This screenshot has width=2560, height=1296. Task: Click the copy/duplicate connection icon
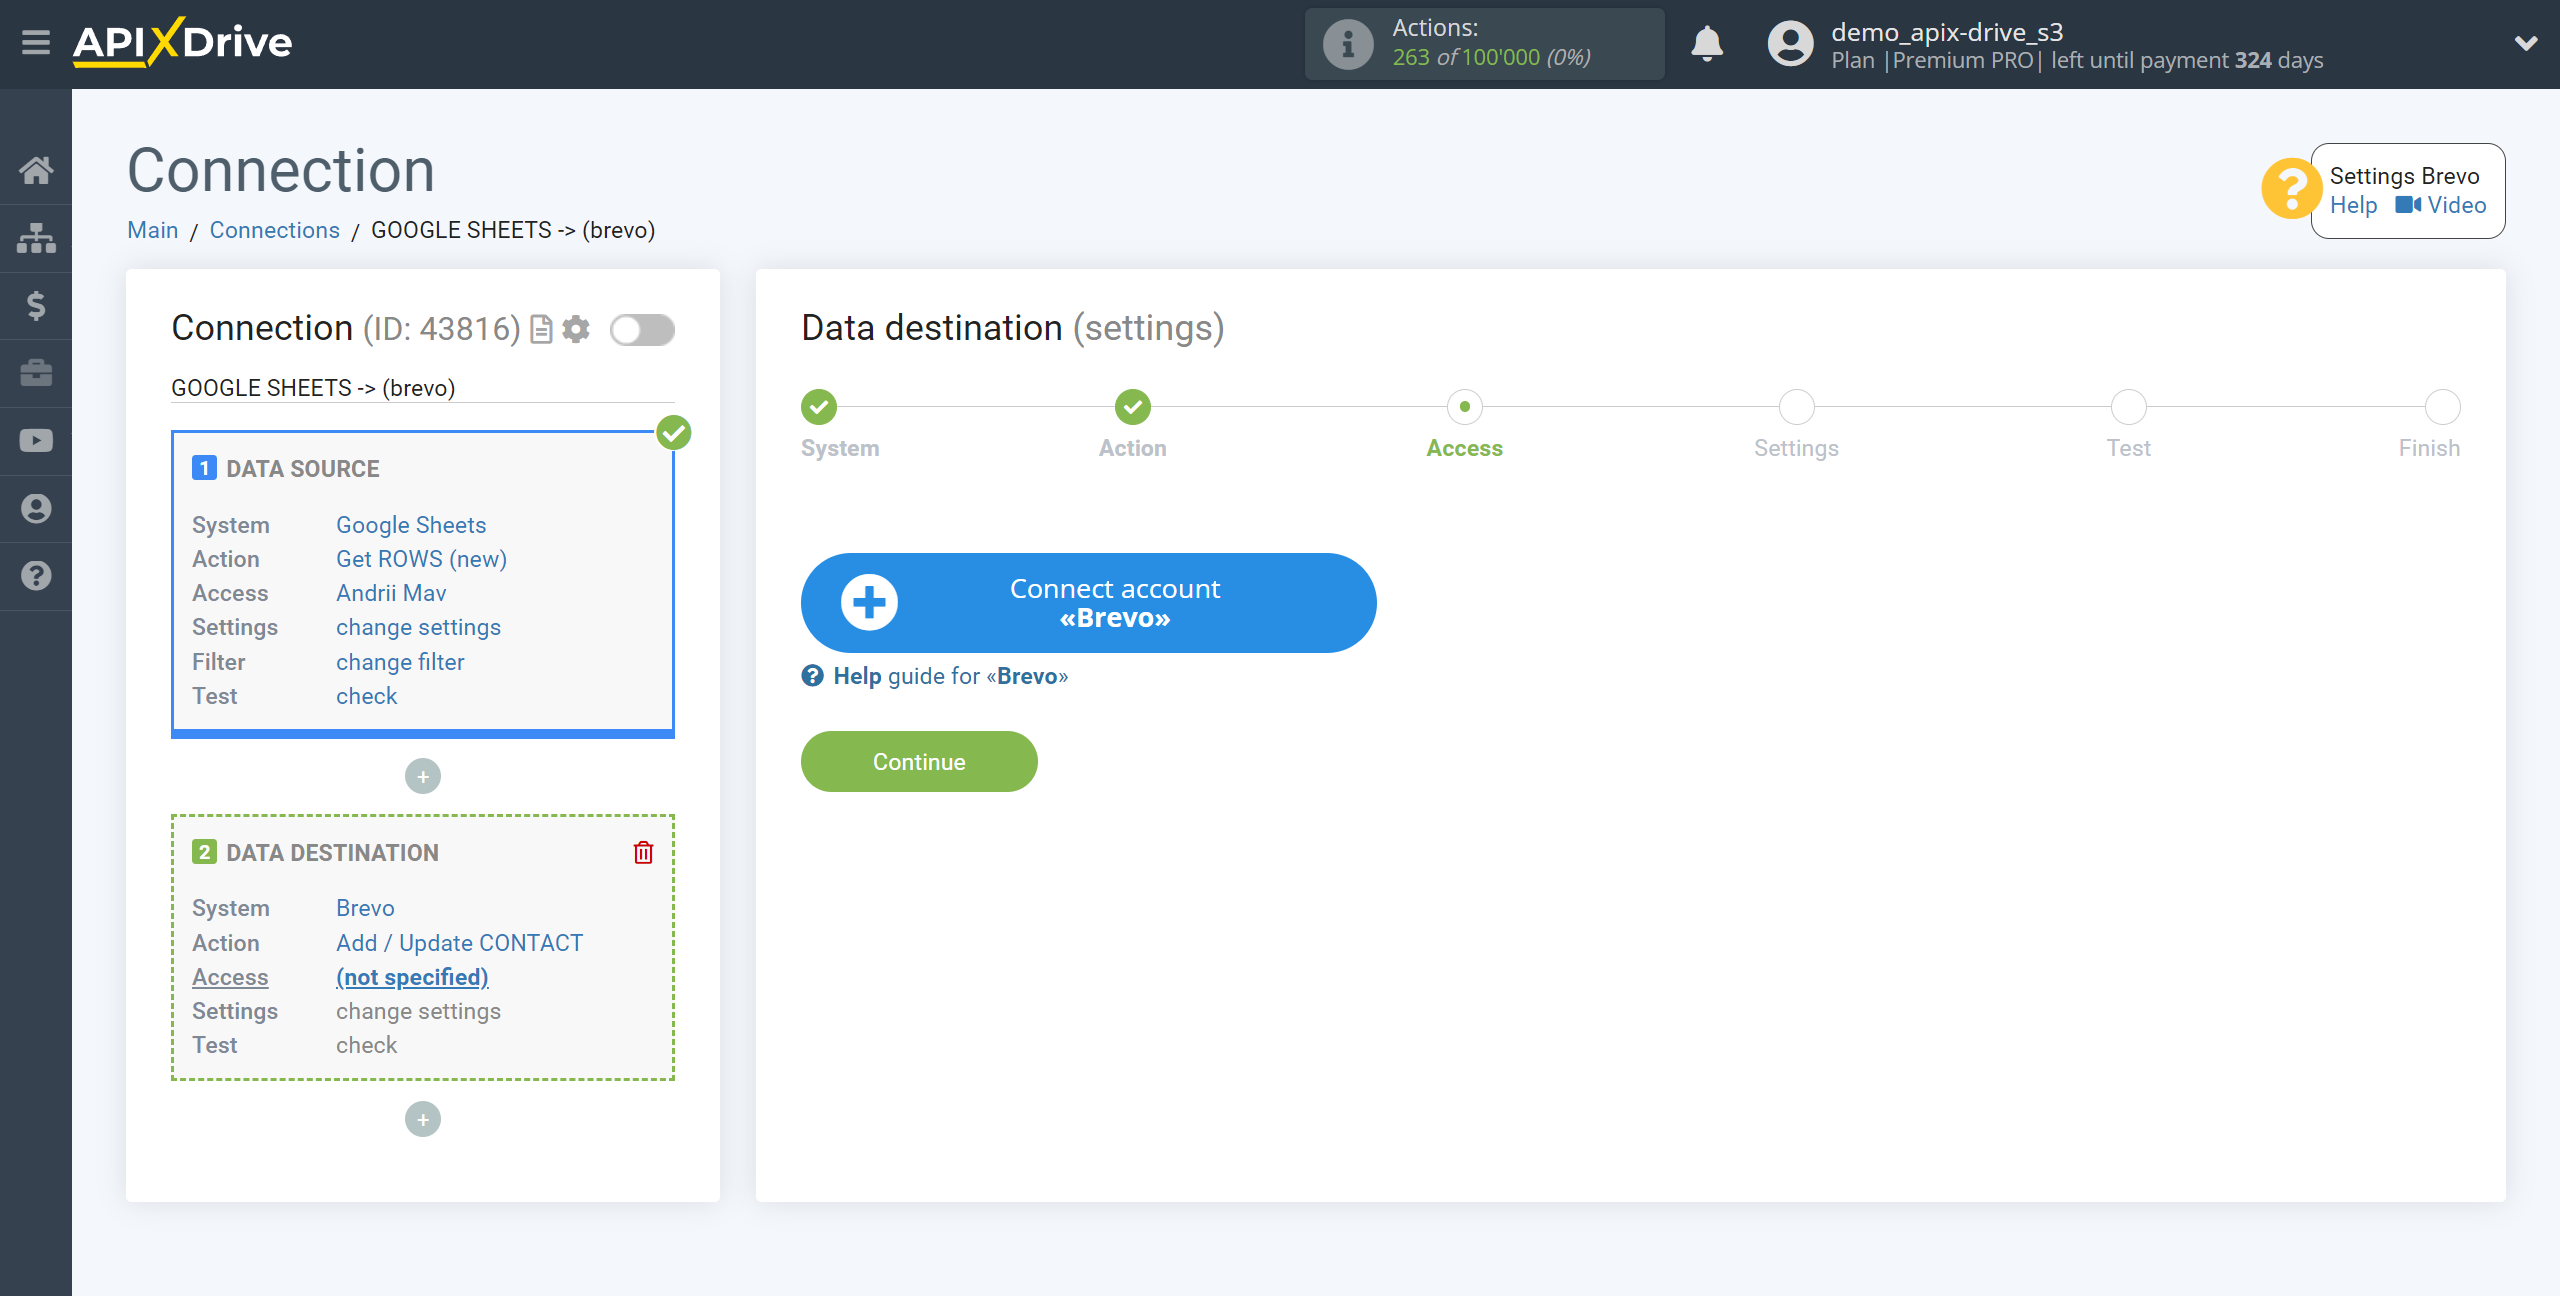click(x=539, y=327)
